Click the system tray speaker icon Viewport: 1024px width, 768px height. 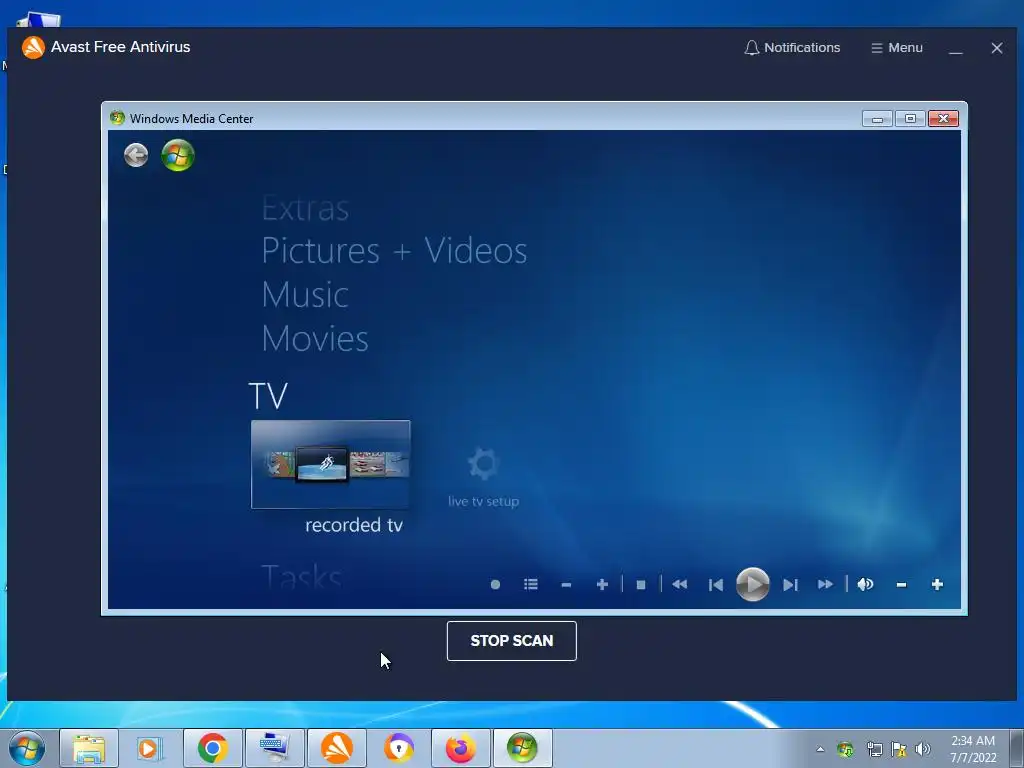923,749
